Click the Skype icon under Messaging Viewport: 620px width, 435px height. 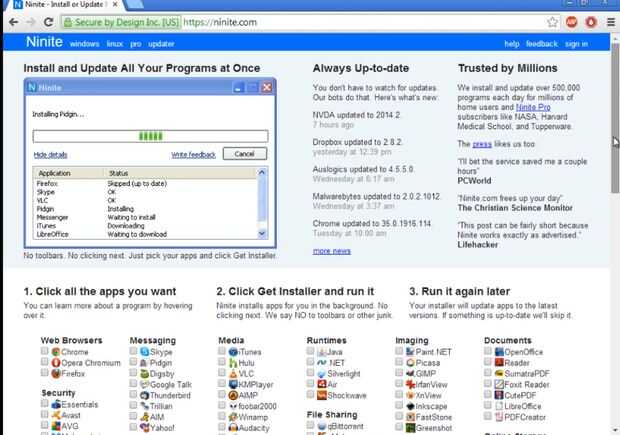144,352
